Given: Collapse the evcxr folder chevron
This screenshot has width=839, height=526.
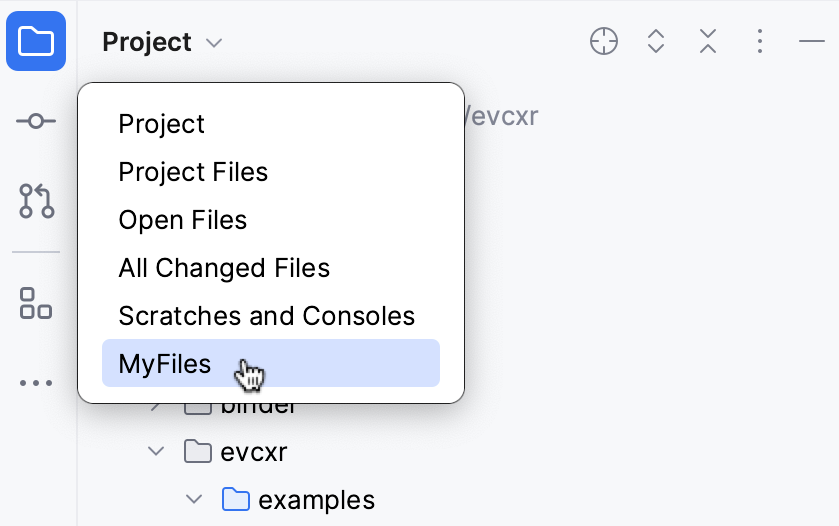Looking at the screenshot, I should pyautogui.click(x=156, y=452).
